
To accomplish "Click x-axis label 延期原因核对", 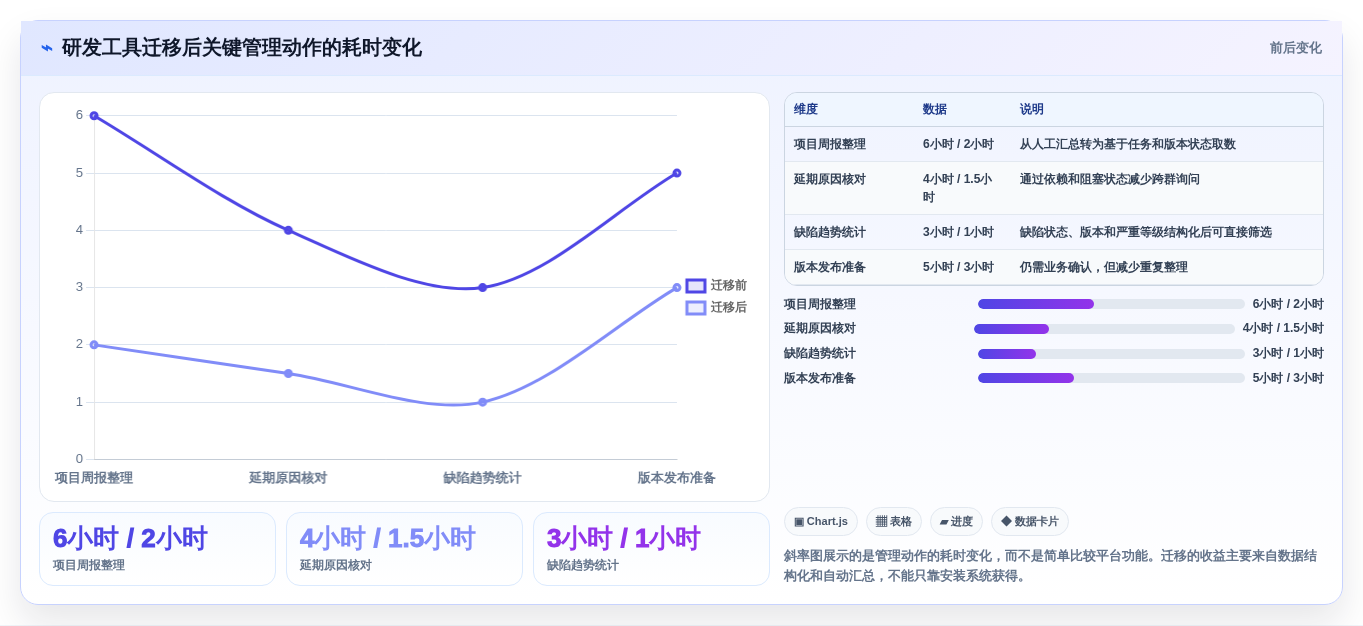I will [x=288, y=478].
